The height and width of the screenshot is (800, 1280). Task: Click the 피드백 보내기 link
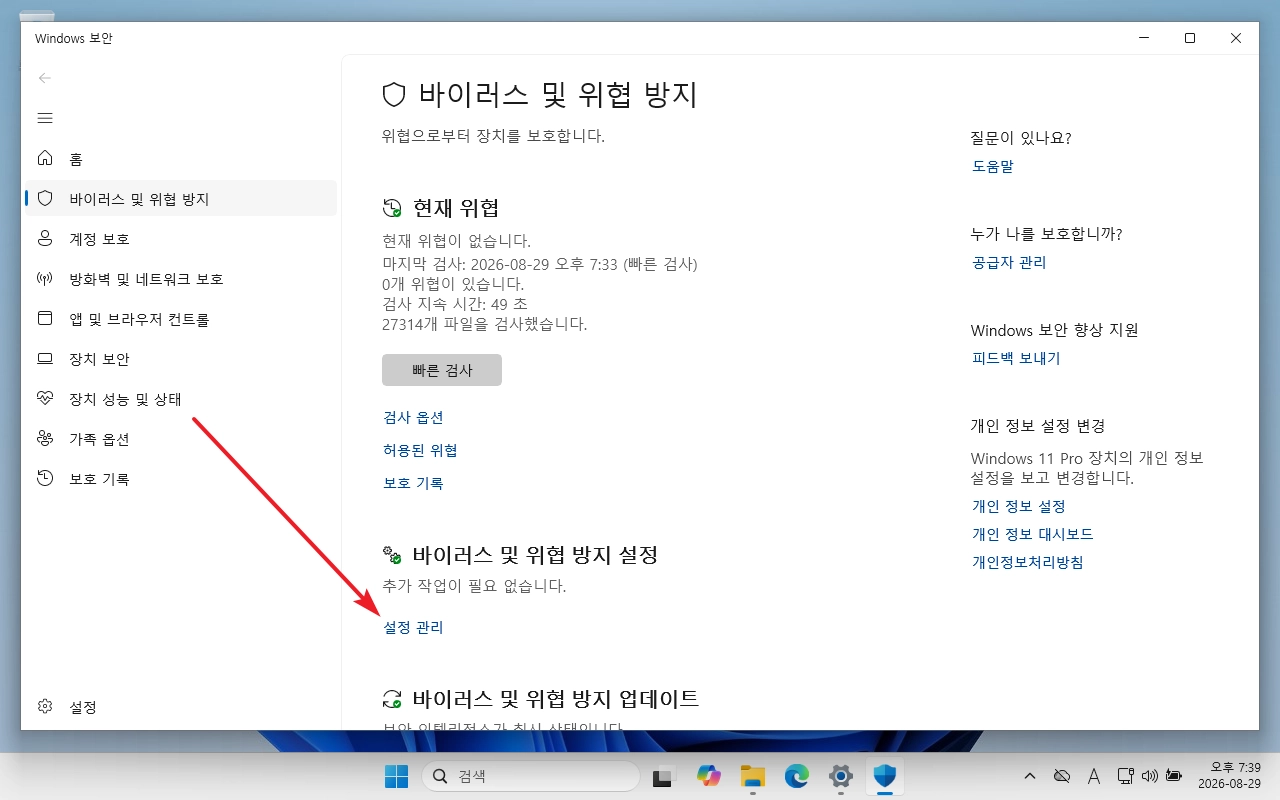point(1016,358)
